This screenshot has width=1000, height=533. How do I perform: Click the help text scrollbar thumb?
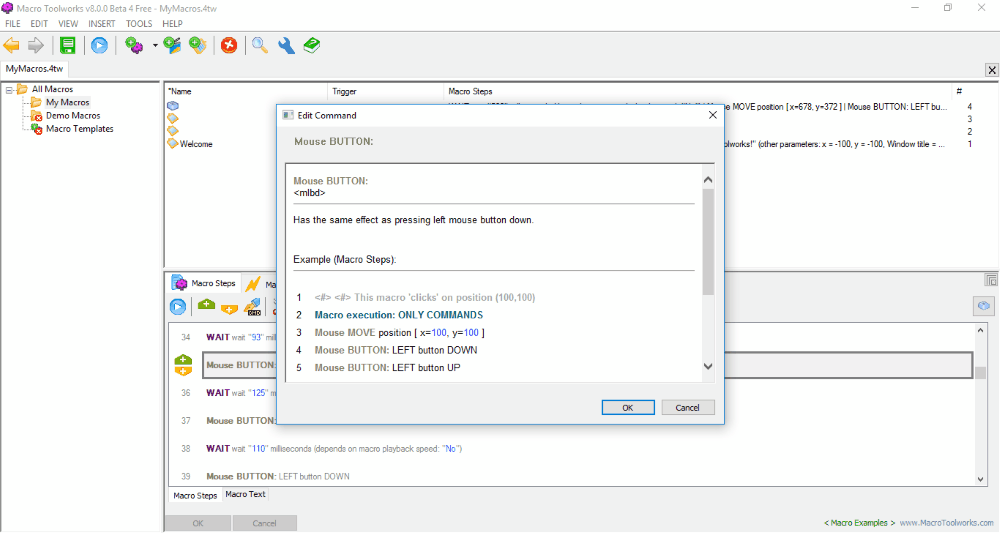point(708,242)
